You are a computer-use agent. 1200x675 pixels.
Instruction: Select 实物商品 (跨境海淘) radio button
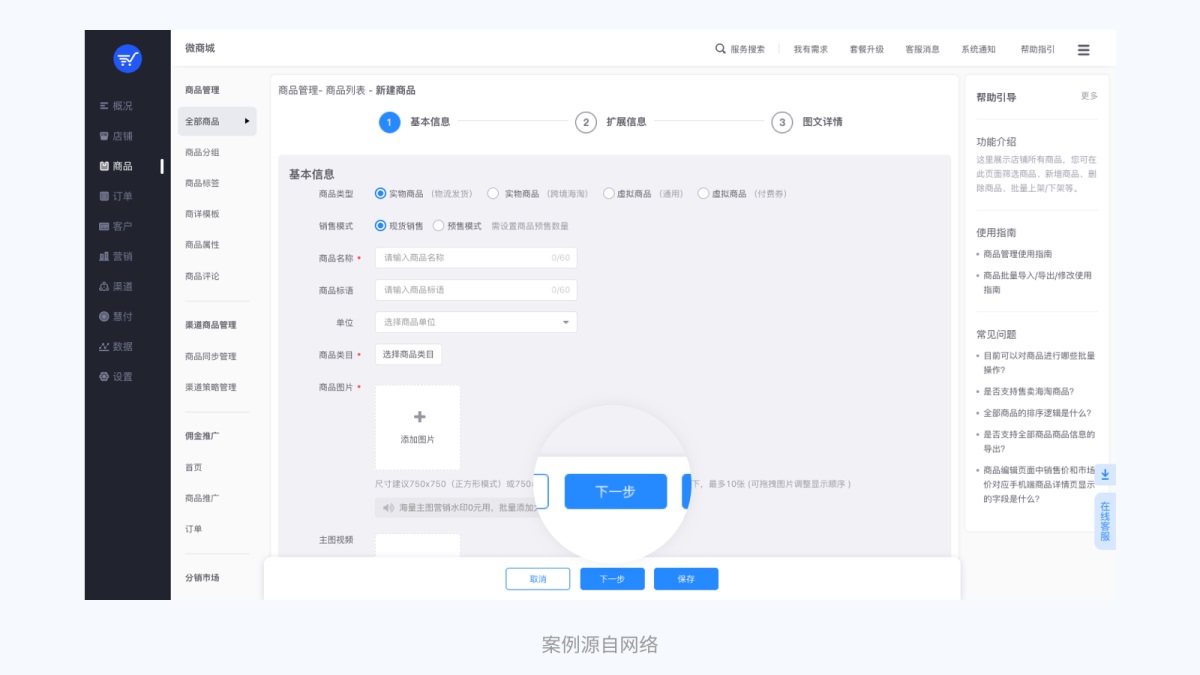(x=493, y=193)
